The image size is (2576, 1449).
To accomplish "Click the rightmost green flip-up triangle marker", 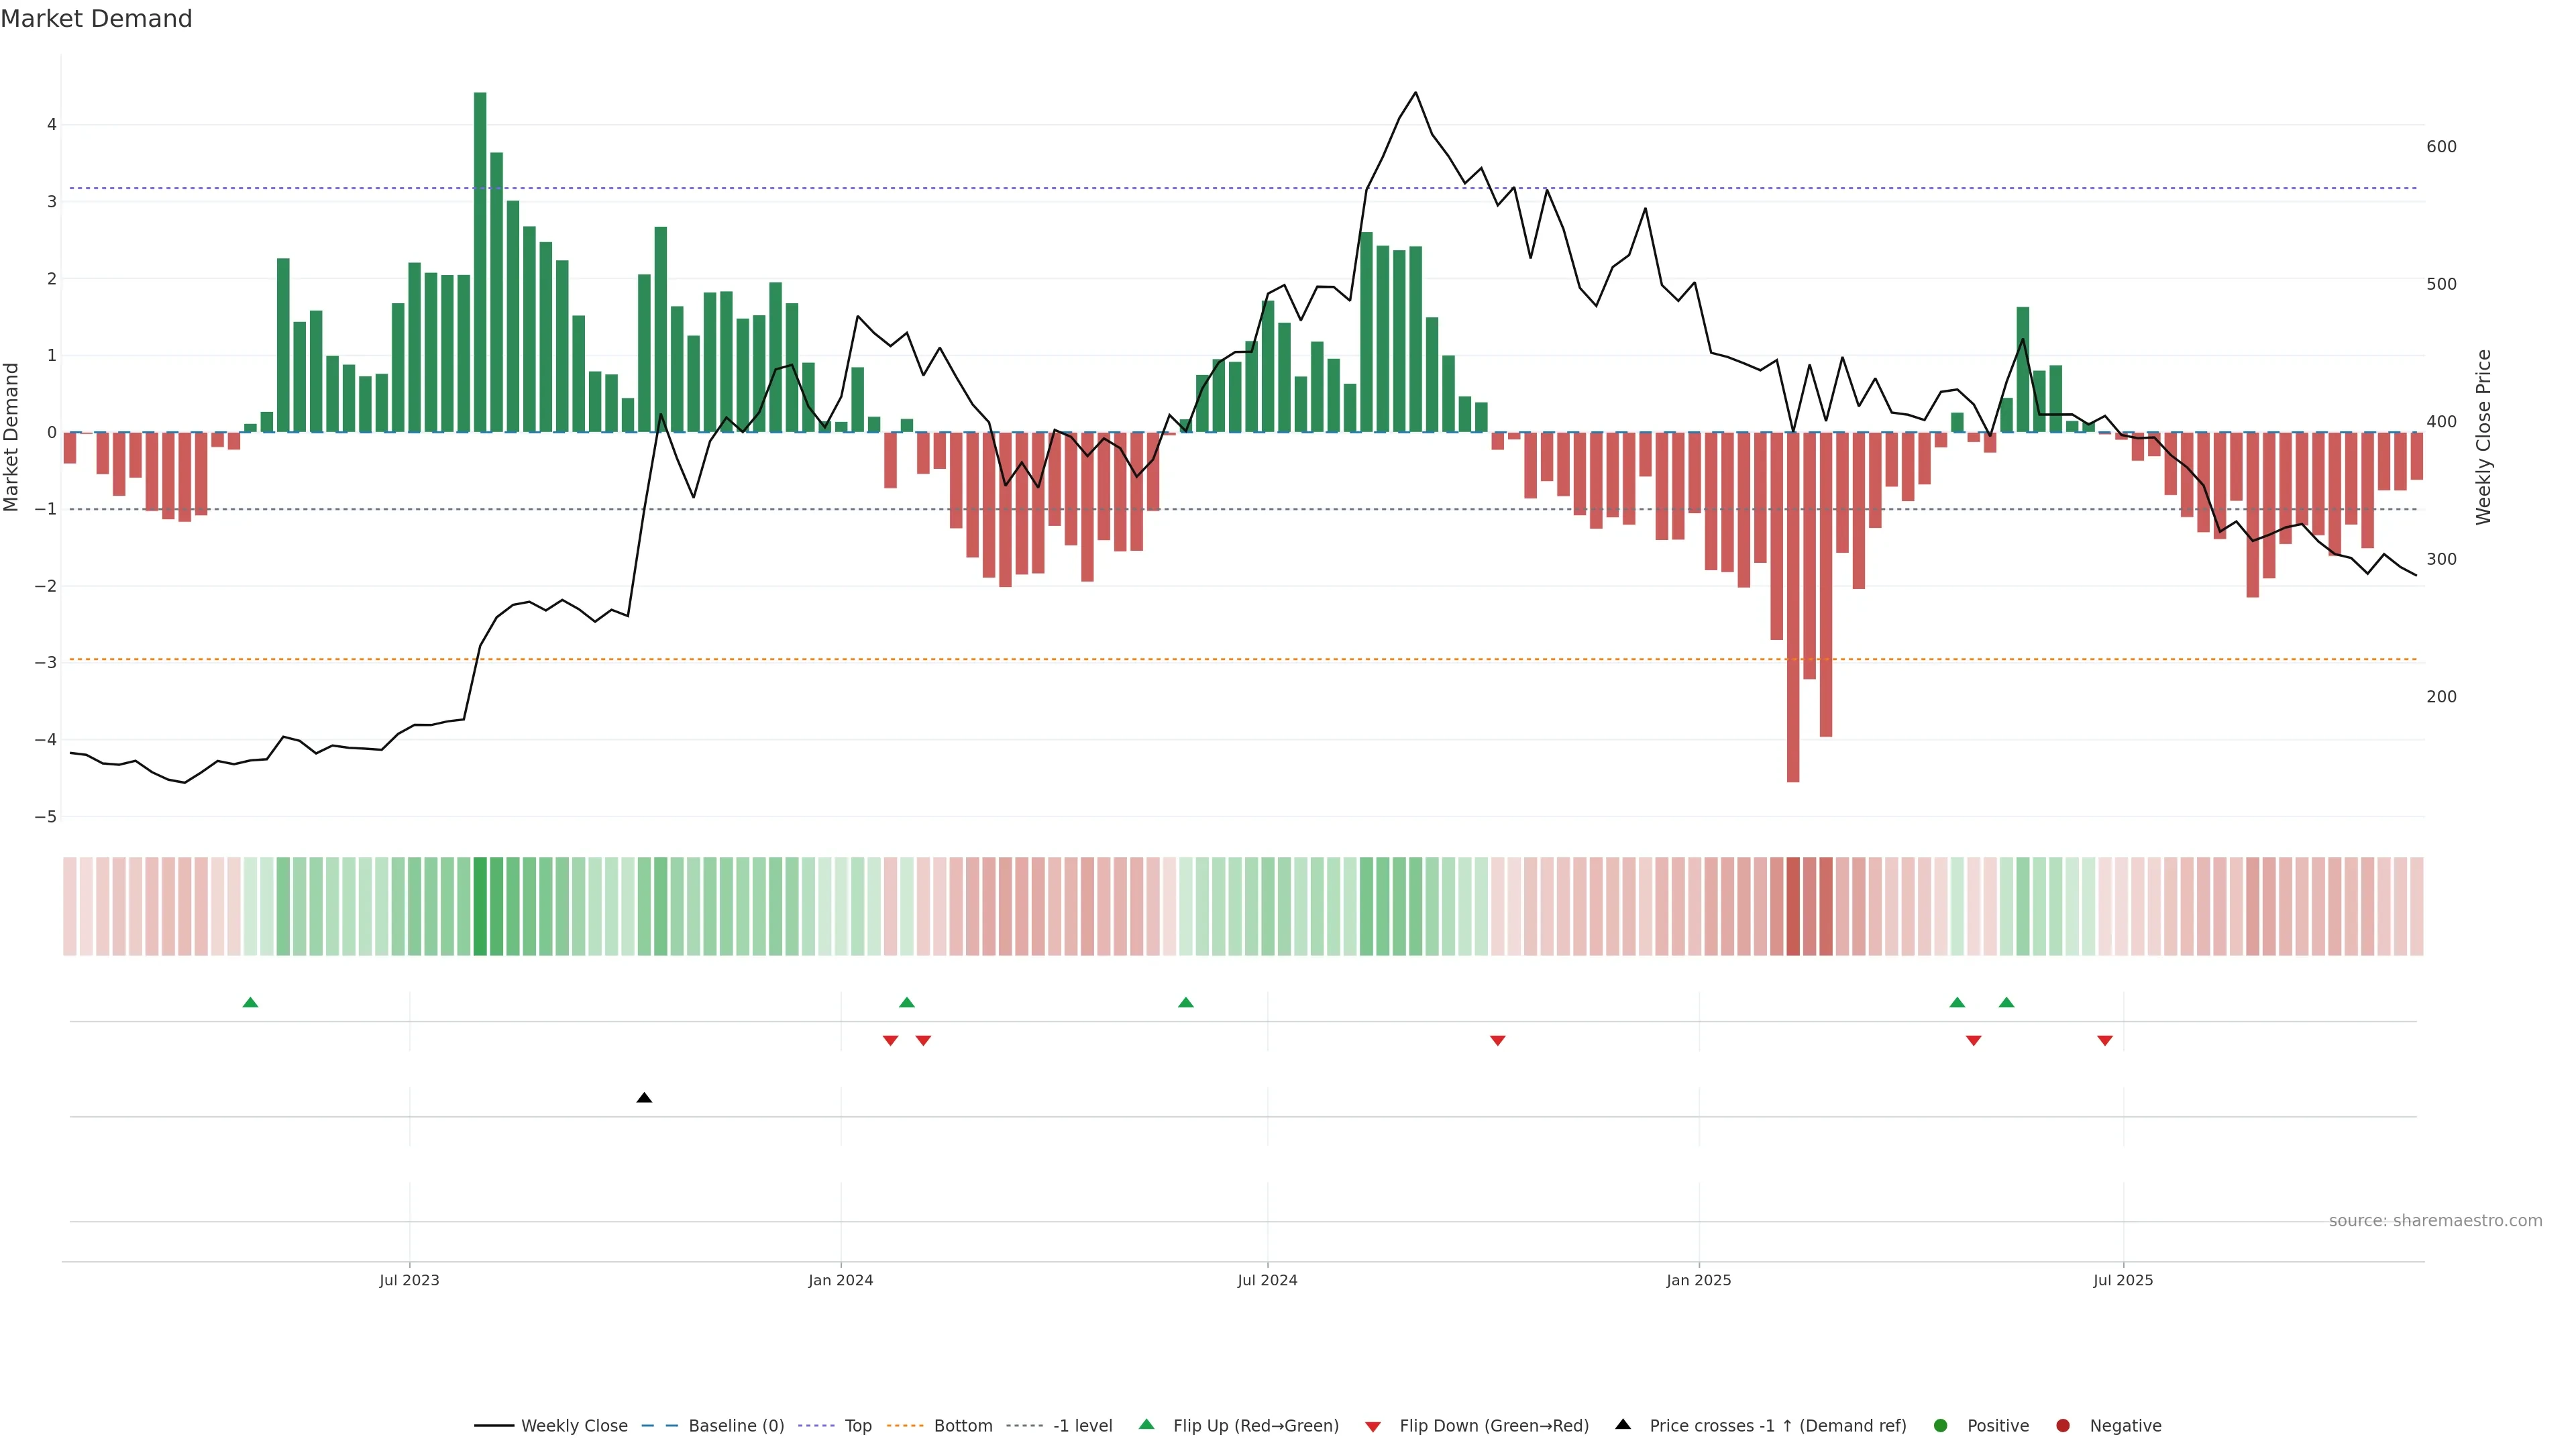I will click(x=2006, y=1002).
